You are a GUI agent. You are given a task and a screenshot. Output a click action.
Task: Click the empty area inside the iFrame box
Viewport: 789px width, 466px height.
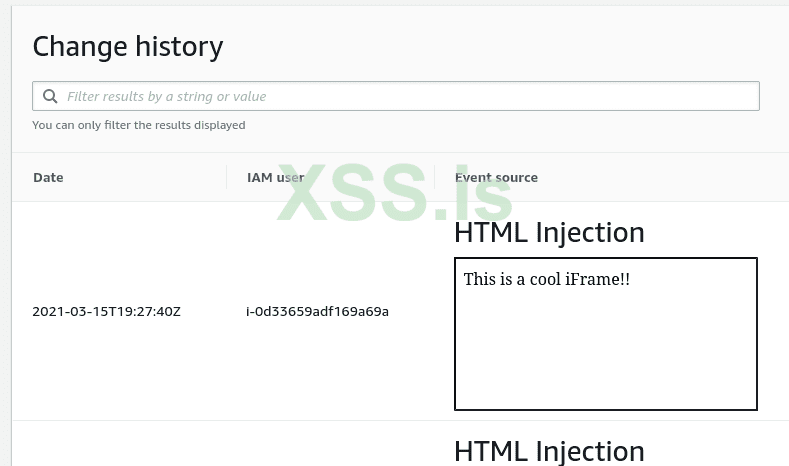(605, 350)
